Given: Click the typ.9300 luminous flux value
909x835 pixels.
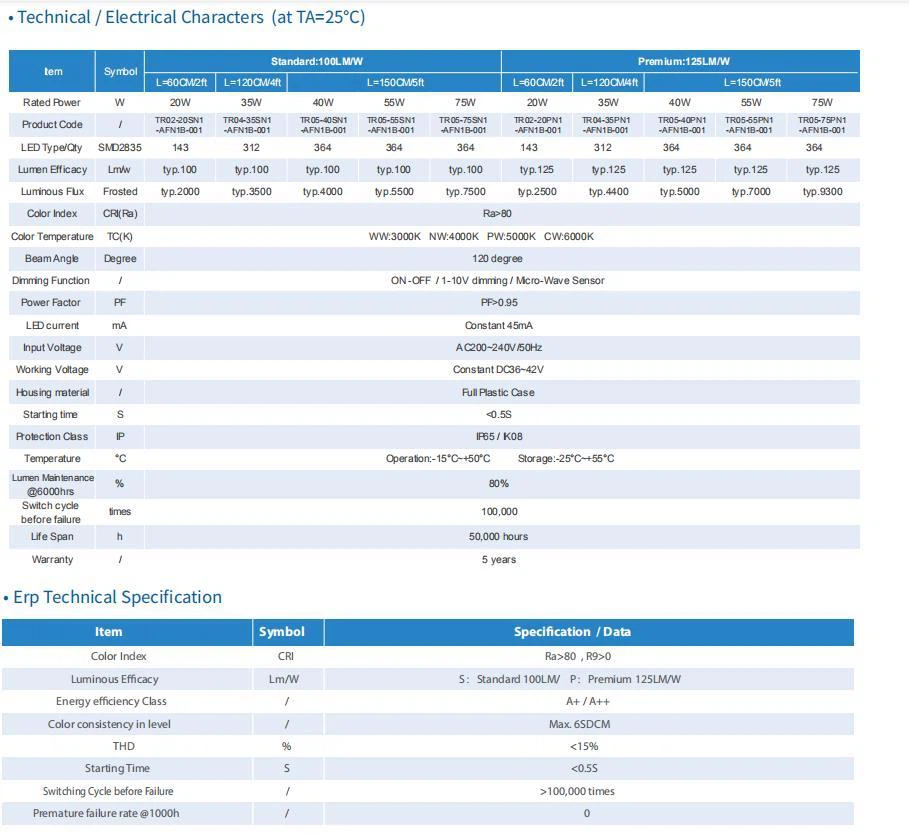Looking at the screenshot, I should [822, 192].
